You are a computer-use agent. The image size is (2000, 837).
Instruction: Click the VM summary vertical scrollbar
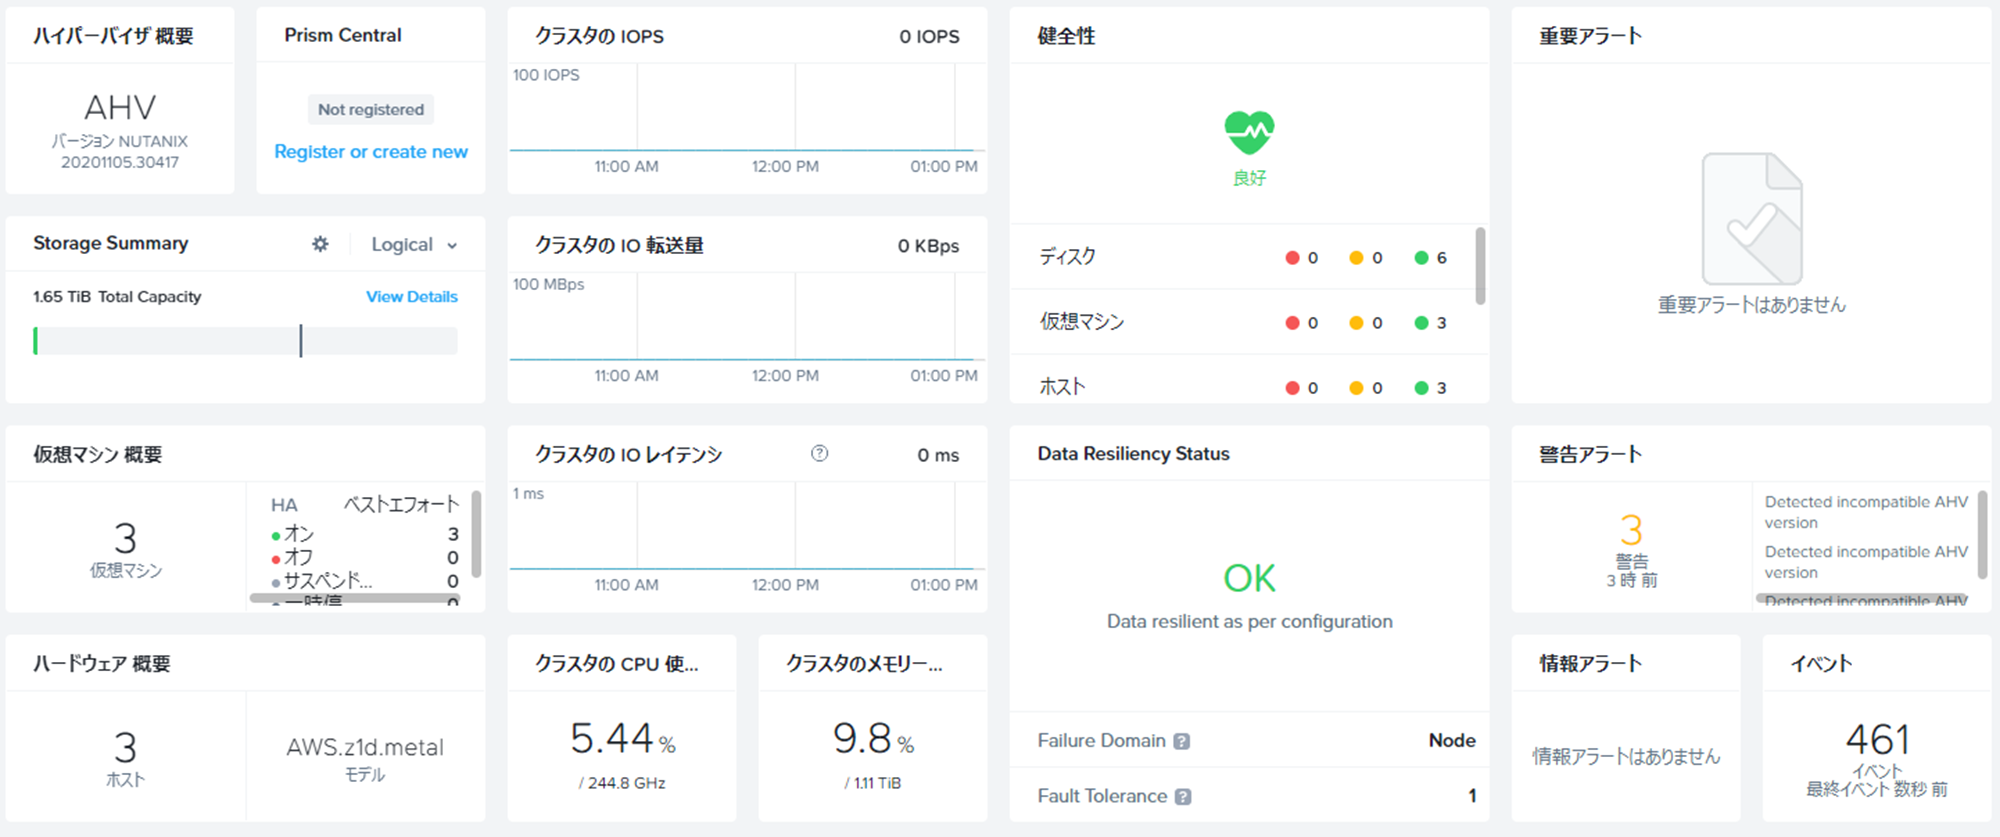(x=476, y=534)
